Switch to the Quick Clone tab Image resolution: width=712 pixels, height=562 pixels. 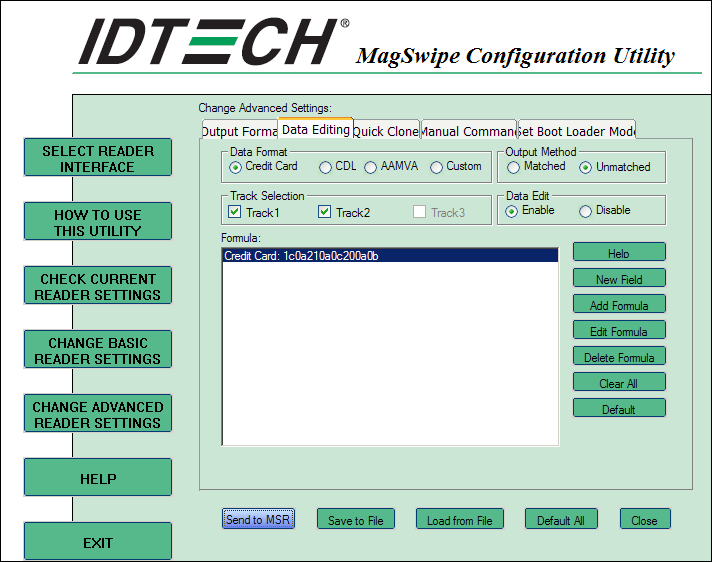[386, 130]
